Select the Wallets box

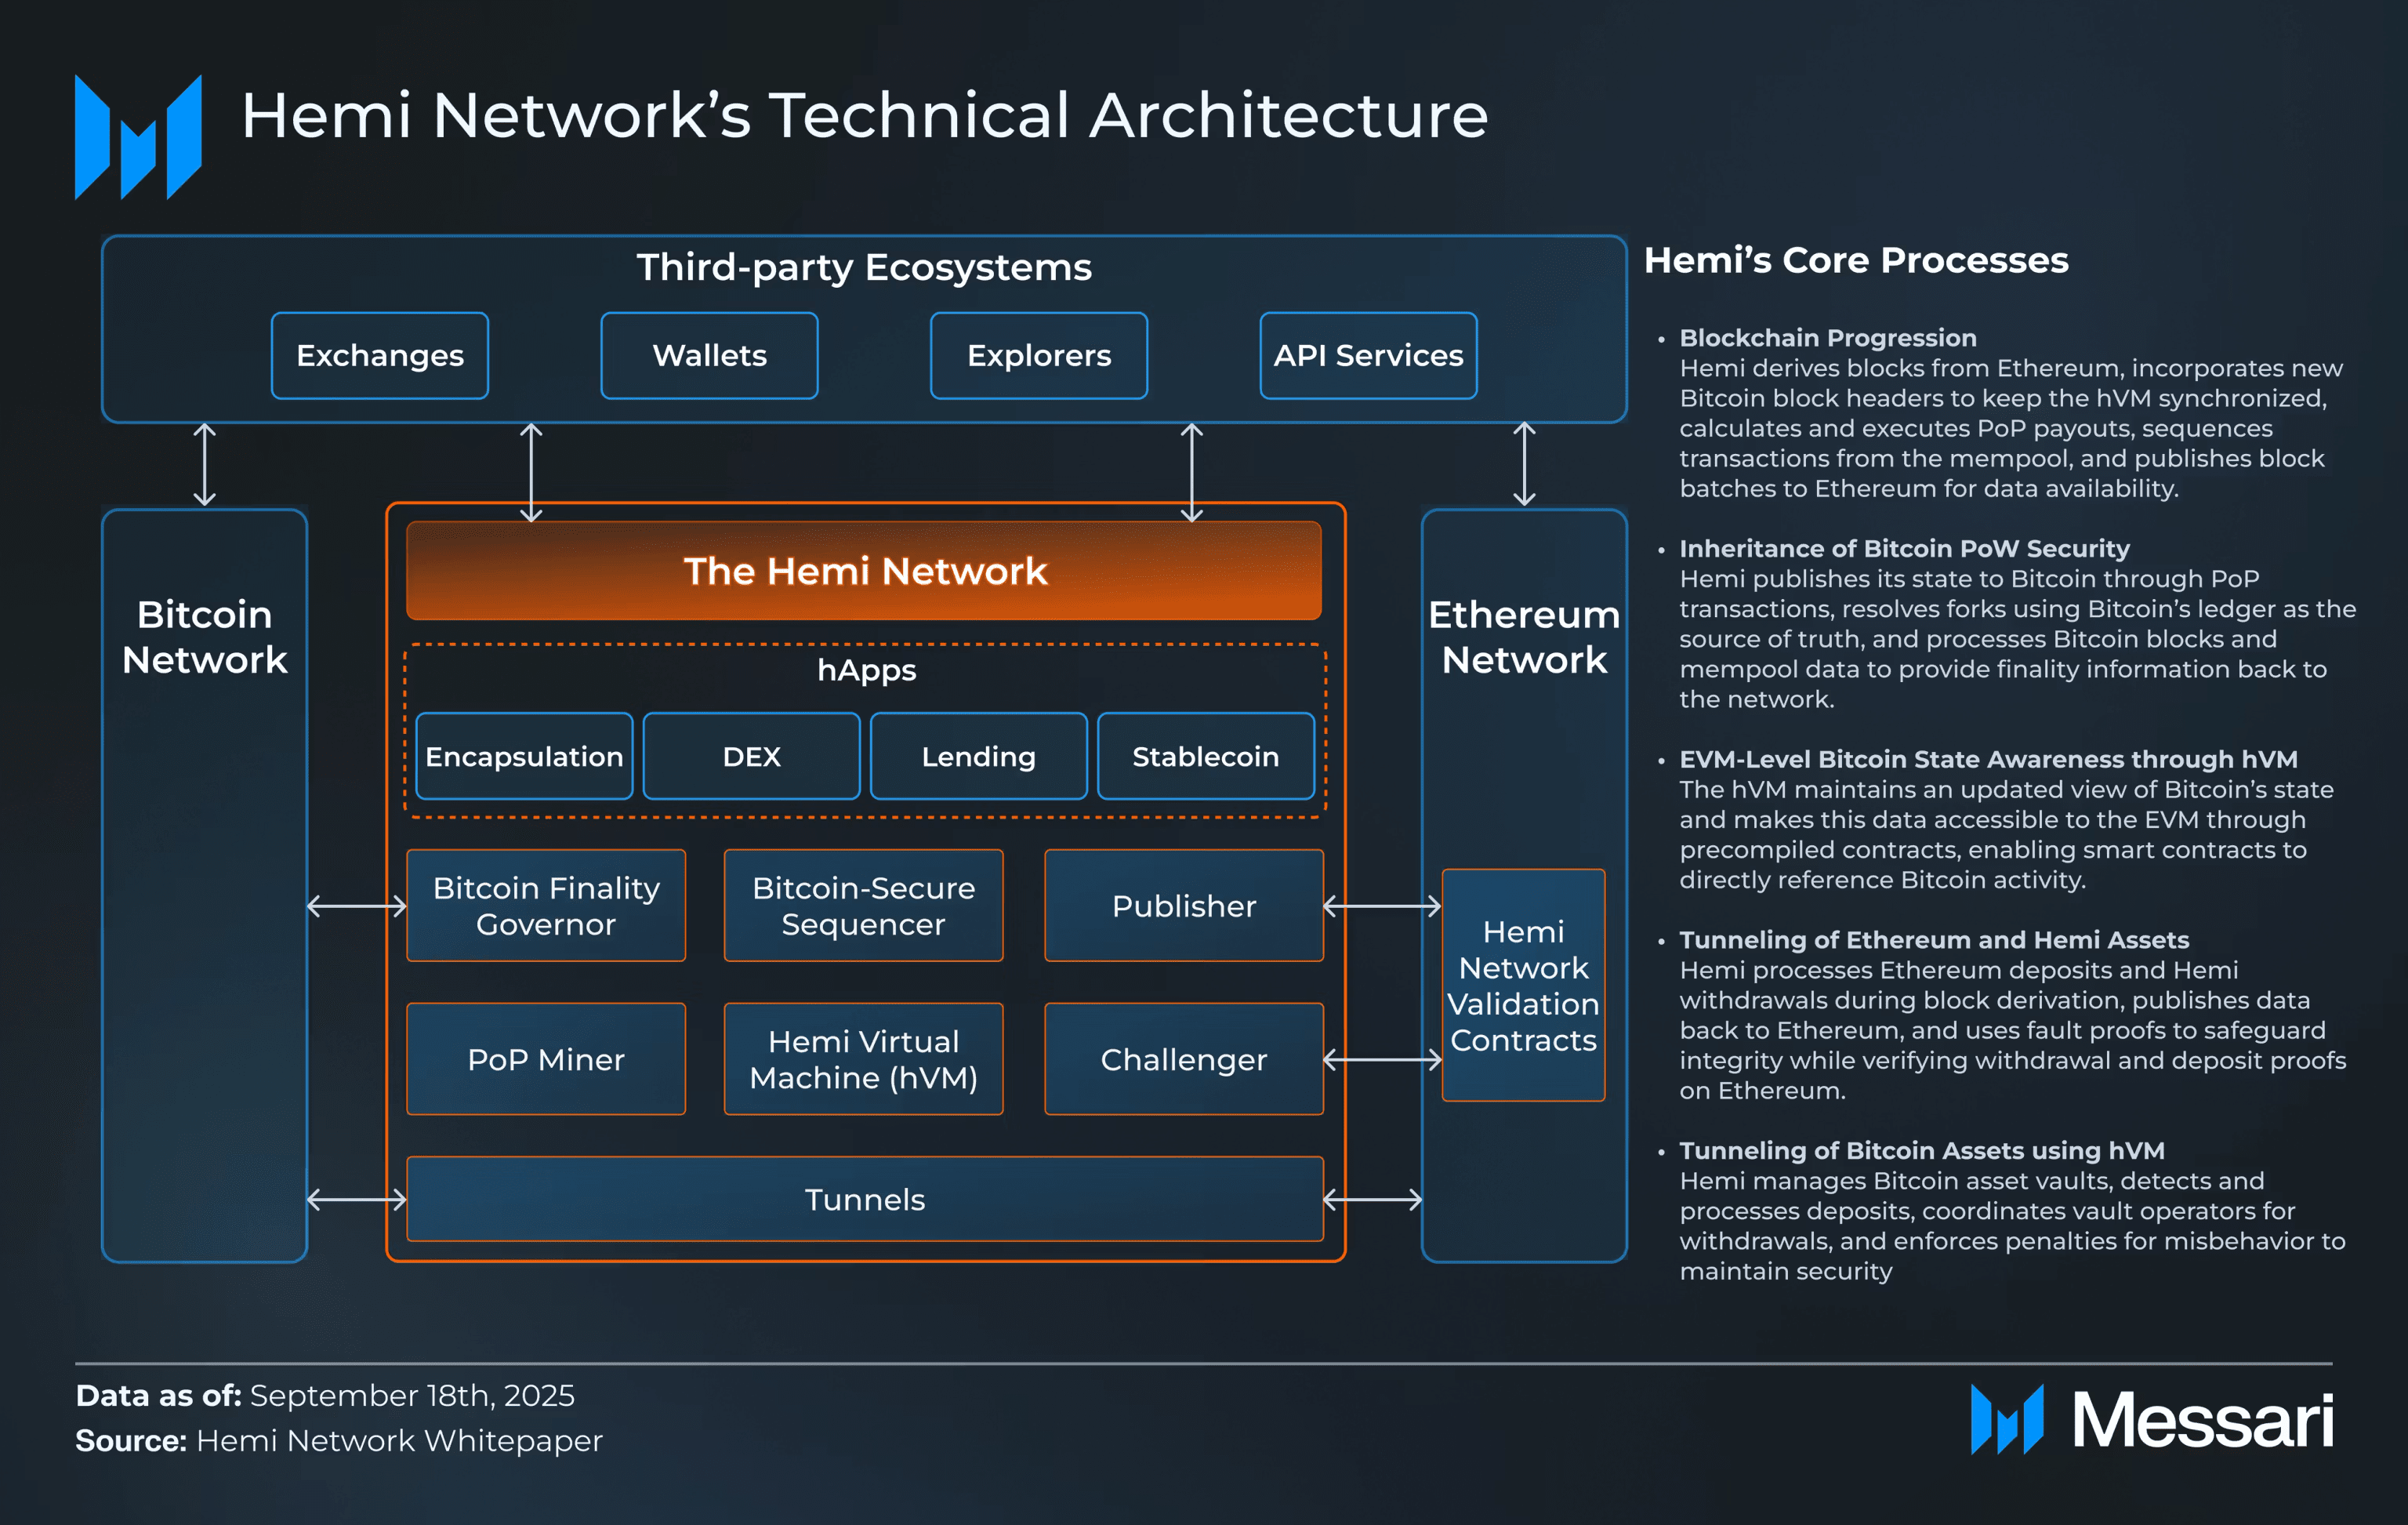click(x=709, y=356)
